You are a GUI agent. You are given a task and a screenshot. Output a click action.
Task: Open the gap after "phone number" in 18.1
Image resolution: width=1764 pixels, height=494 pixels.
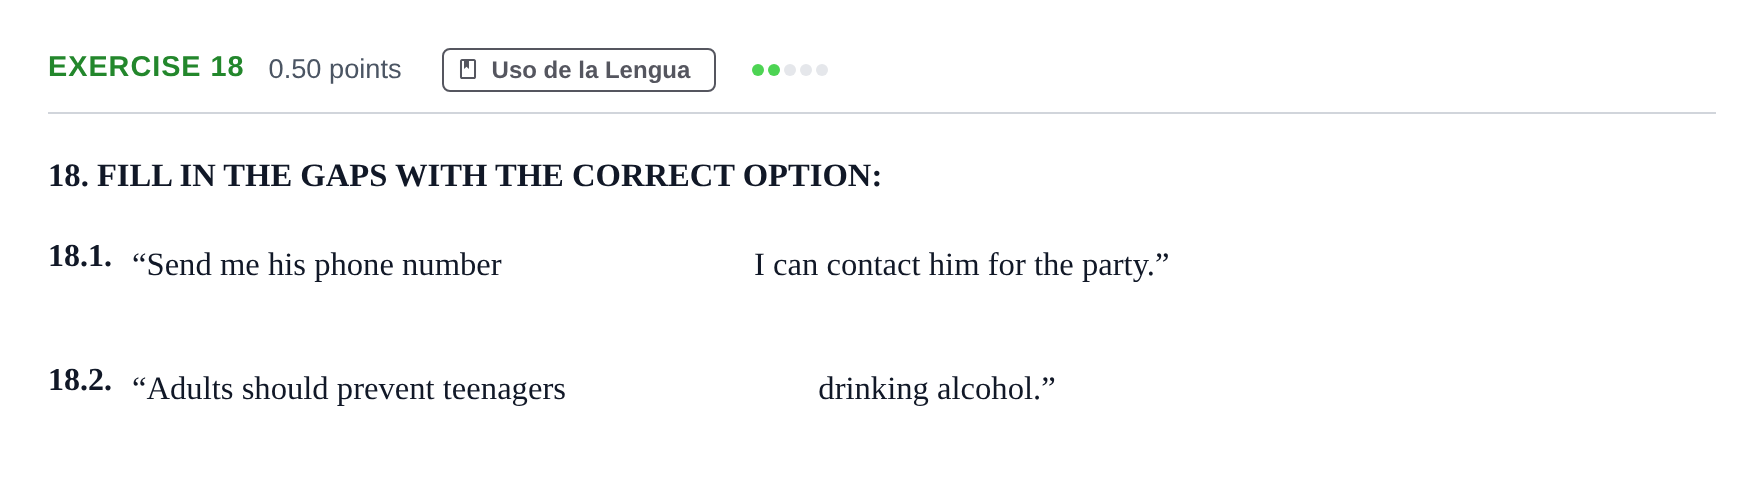coord(628,265)
